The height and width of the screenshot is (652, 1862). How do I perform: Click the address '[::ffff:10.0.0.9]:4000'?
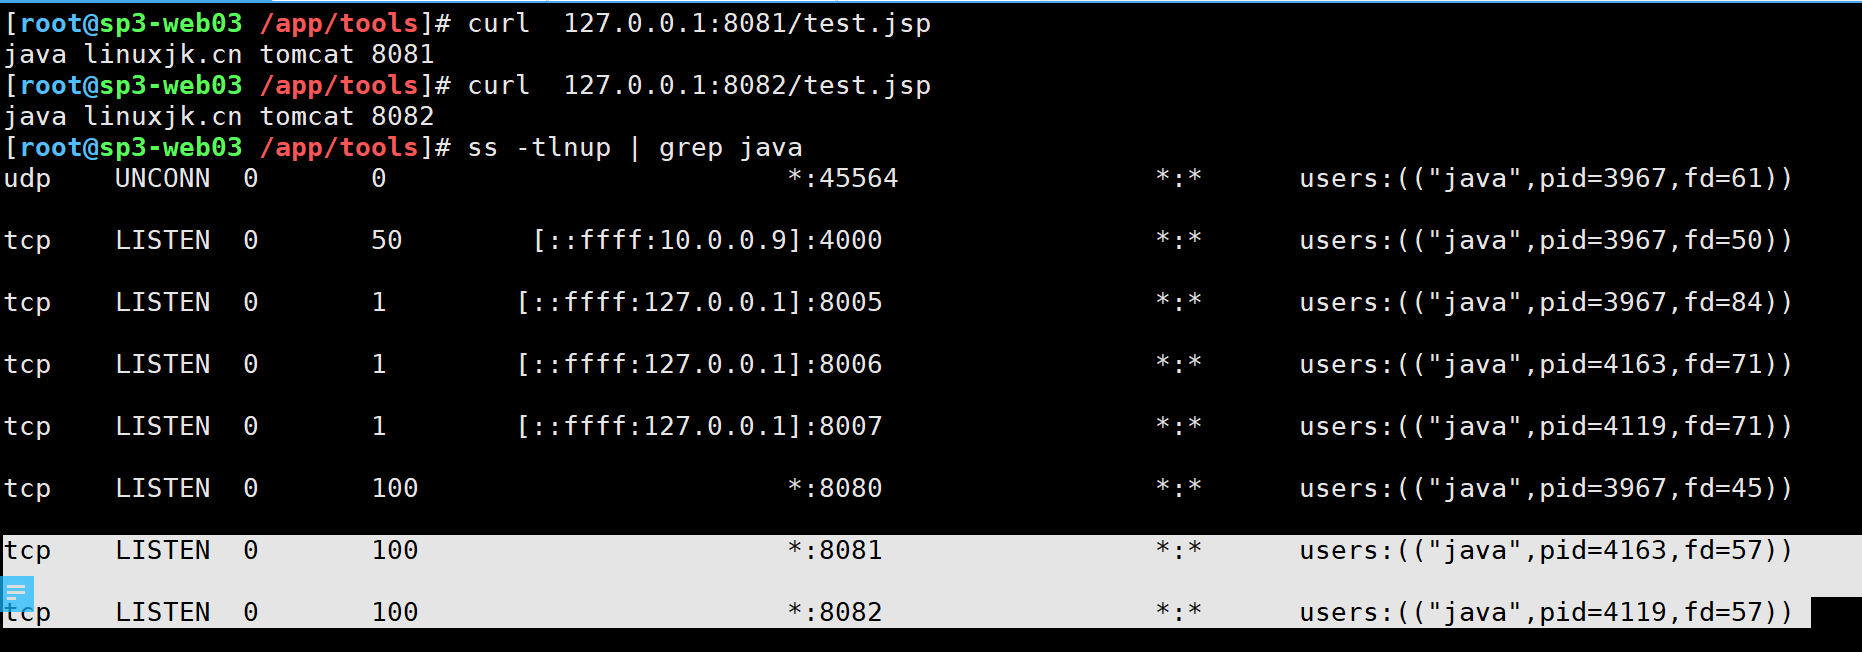[707, 241]
